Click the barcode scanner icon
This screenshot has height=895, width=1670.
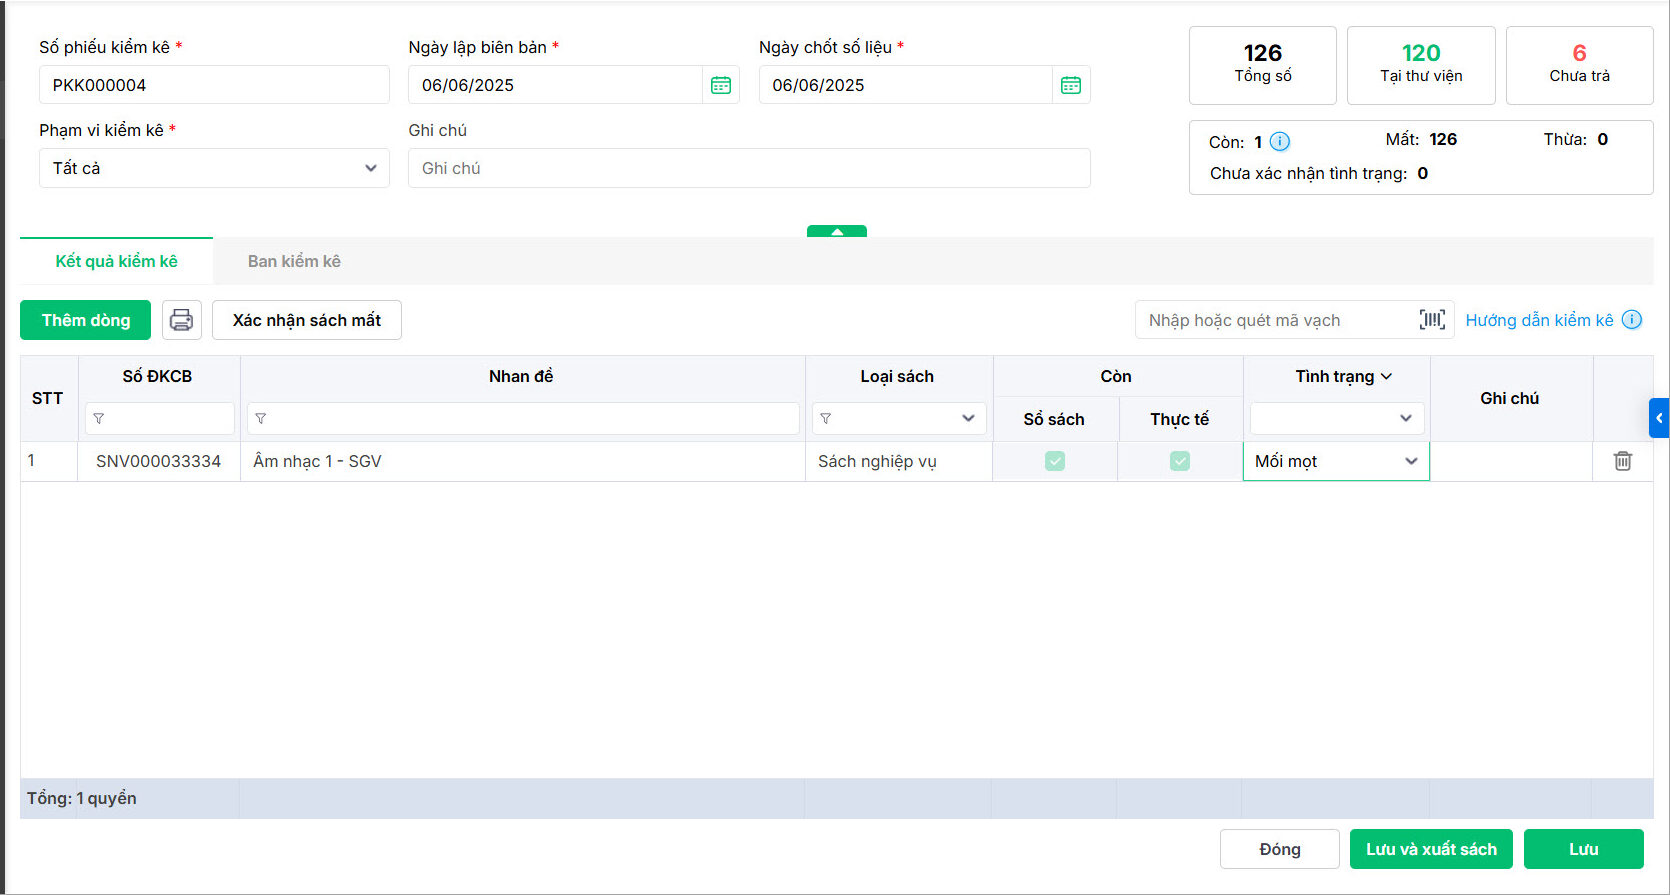pos(1432,320)
